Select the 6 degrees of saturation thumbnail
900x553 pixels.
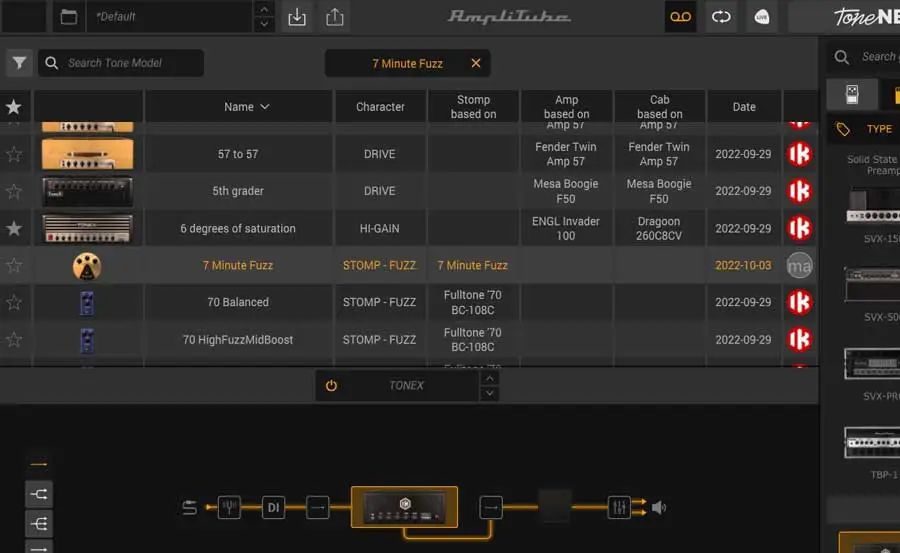87,228
